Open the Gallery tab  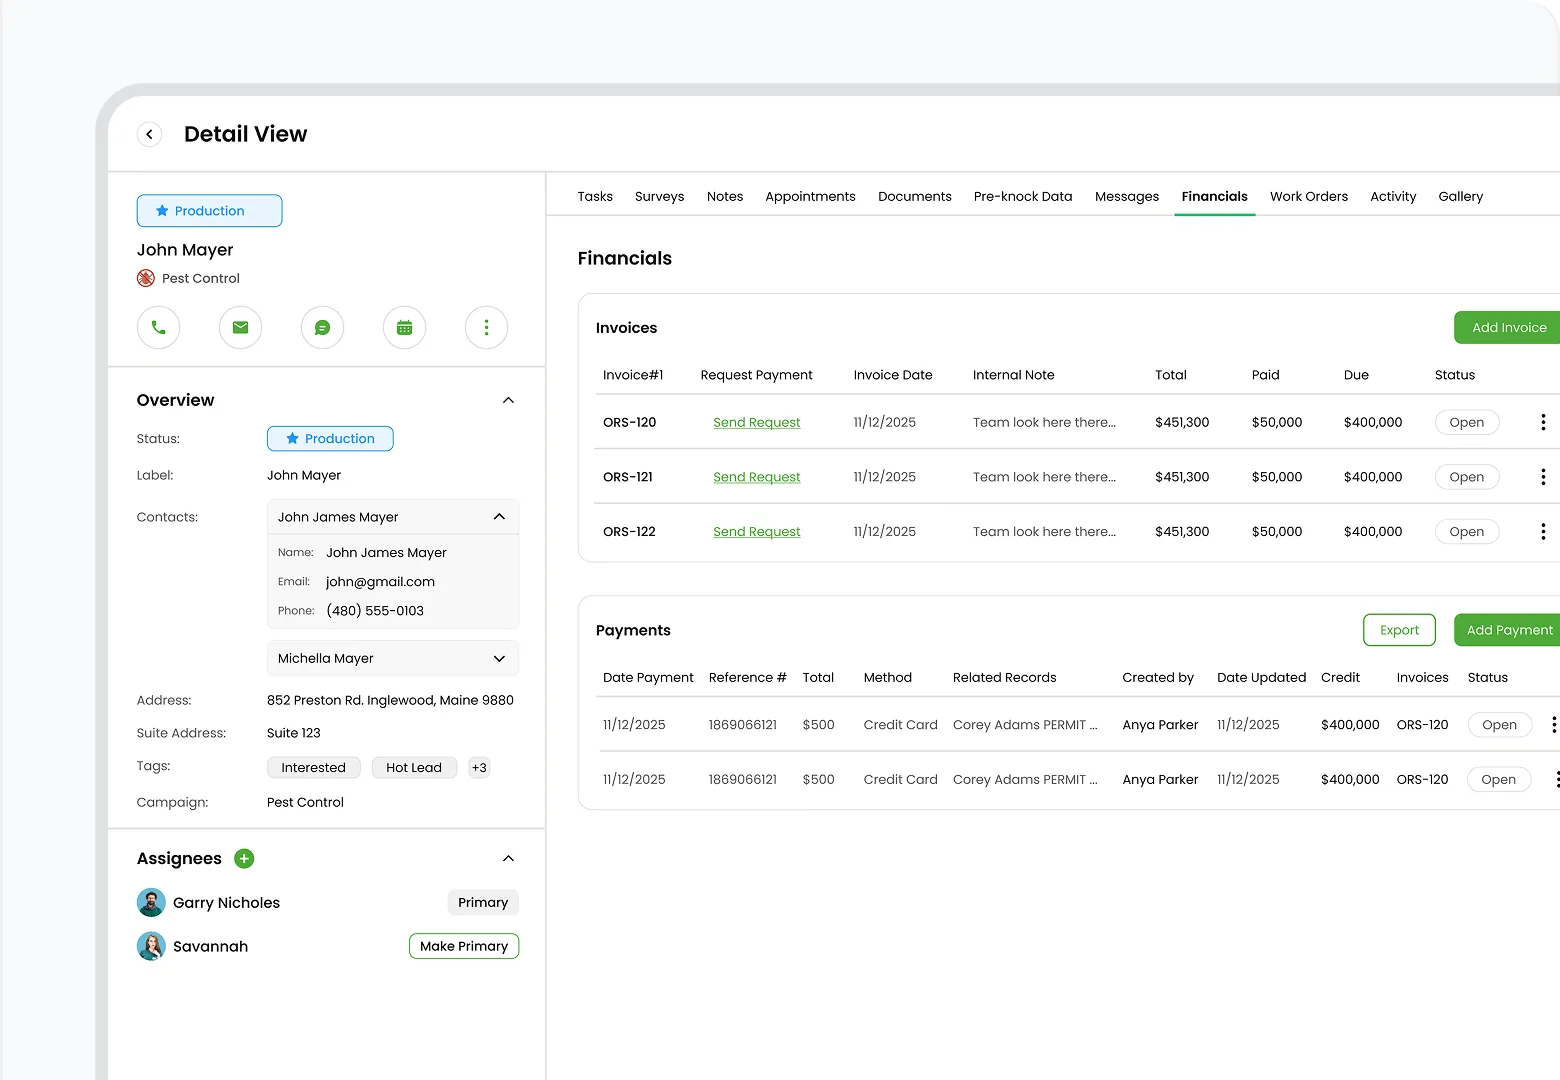(1461, 196)
